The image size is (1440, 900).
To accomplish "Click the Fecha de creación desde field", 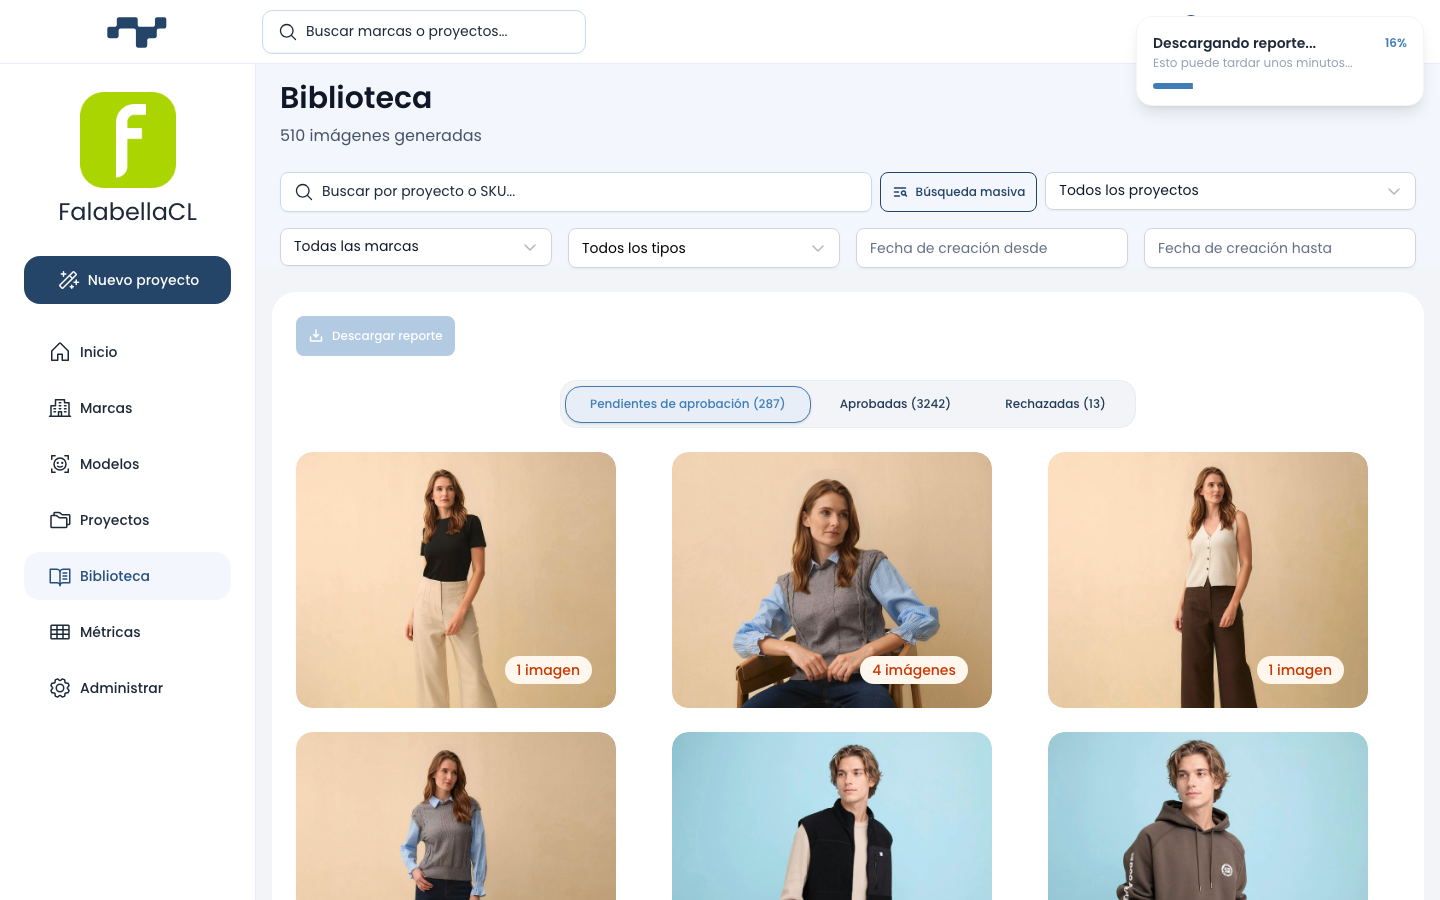I will point(992,248).
